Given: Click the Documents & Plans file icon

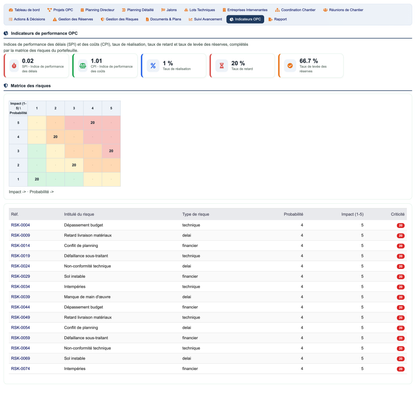Looking at the screenshot, I should click(147, 19).
